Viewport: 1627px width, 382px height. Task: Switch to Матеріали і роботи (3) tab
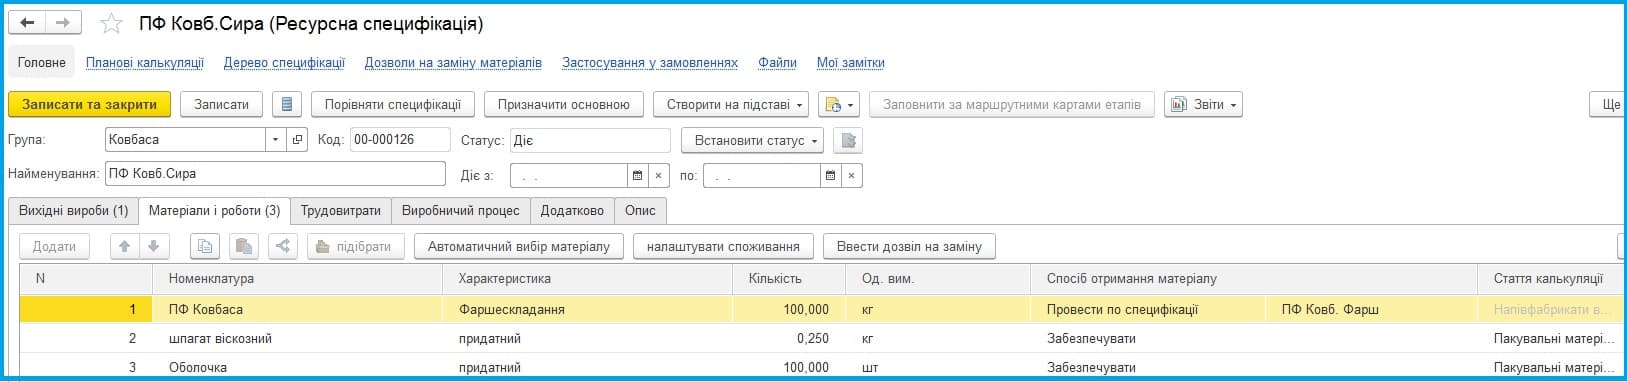click(214, 211)
